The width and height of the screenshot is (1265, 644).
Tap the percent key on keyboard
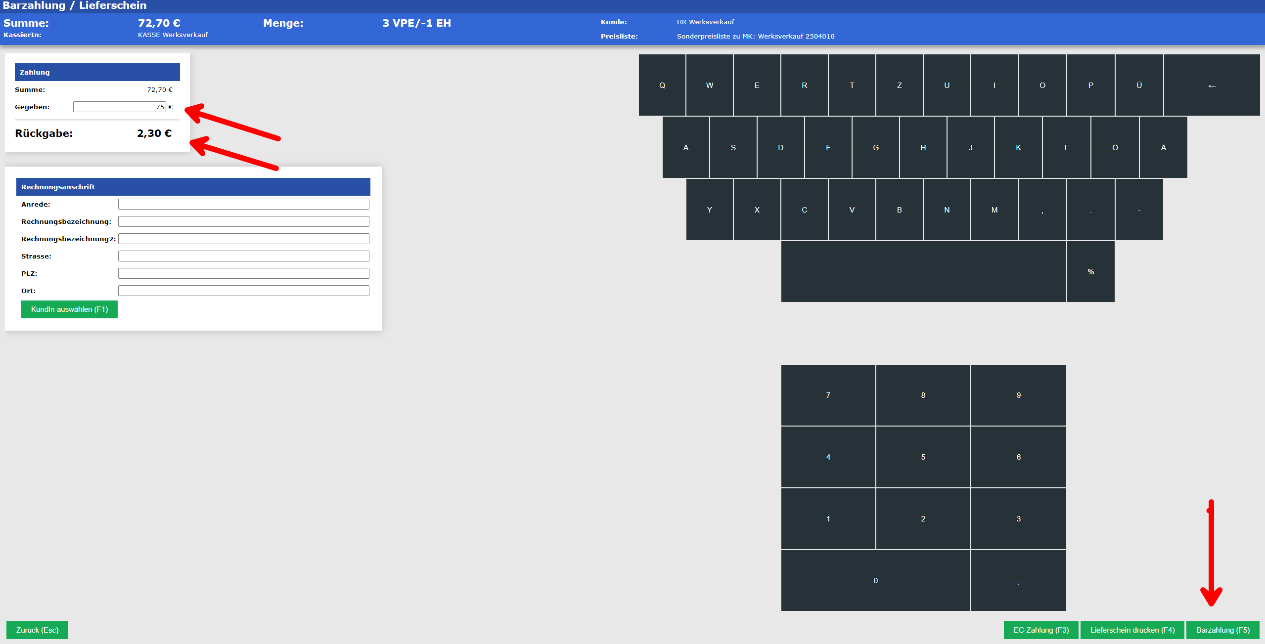tap(1090, 271)
